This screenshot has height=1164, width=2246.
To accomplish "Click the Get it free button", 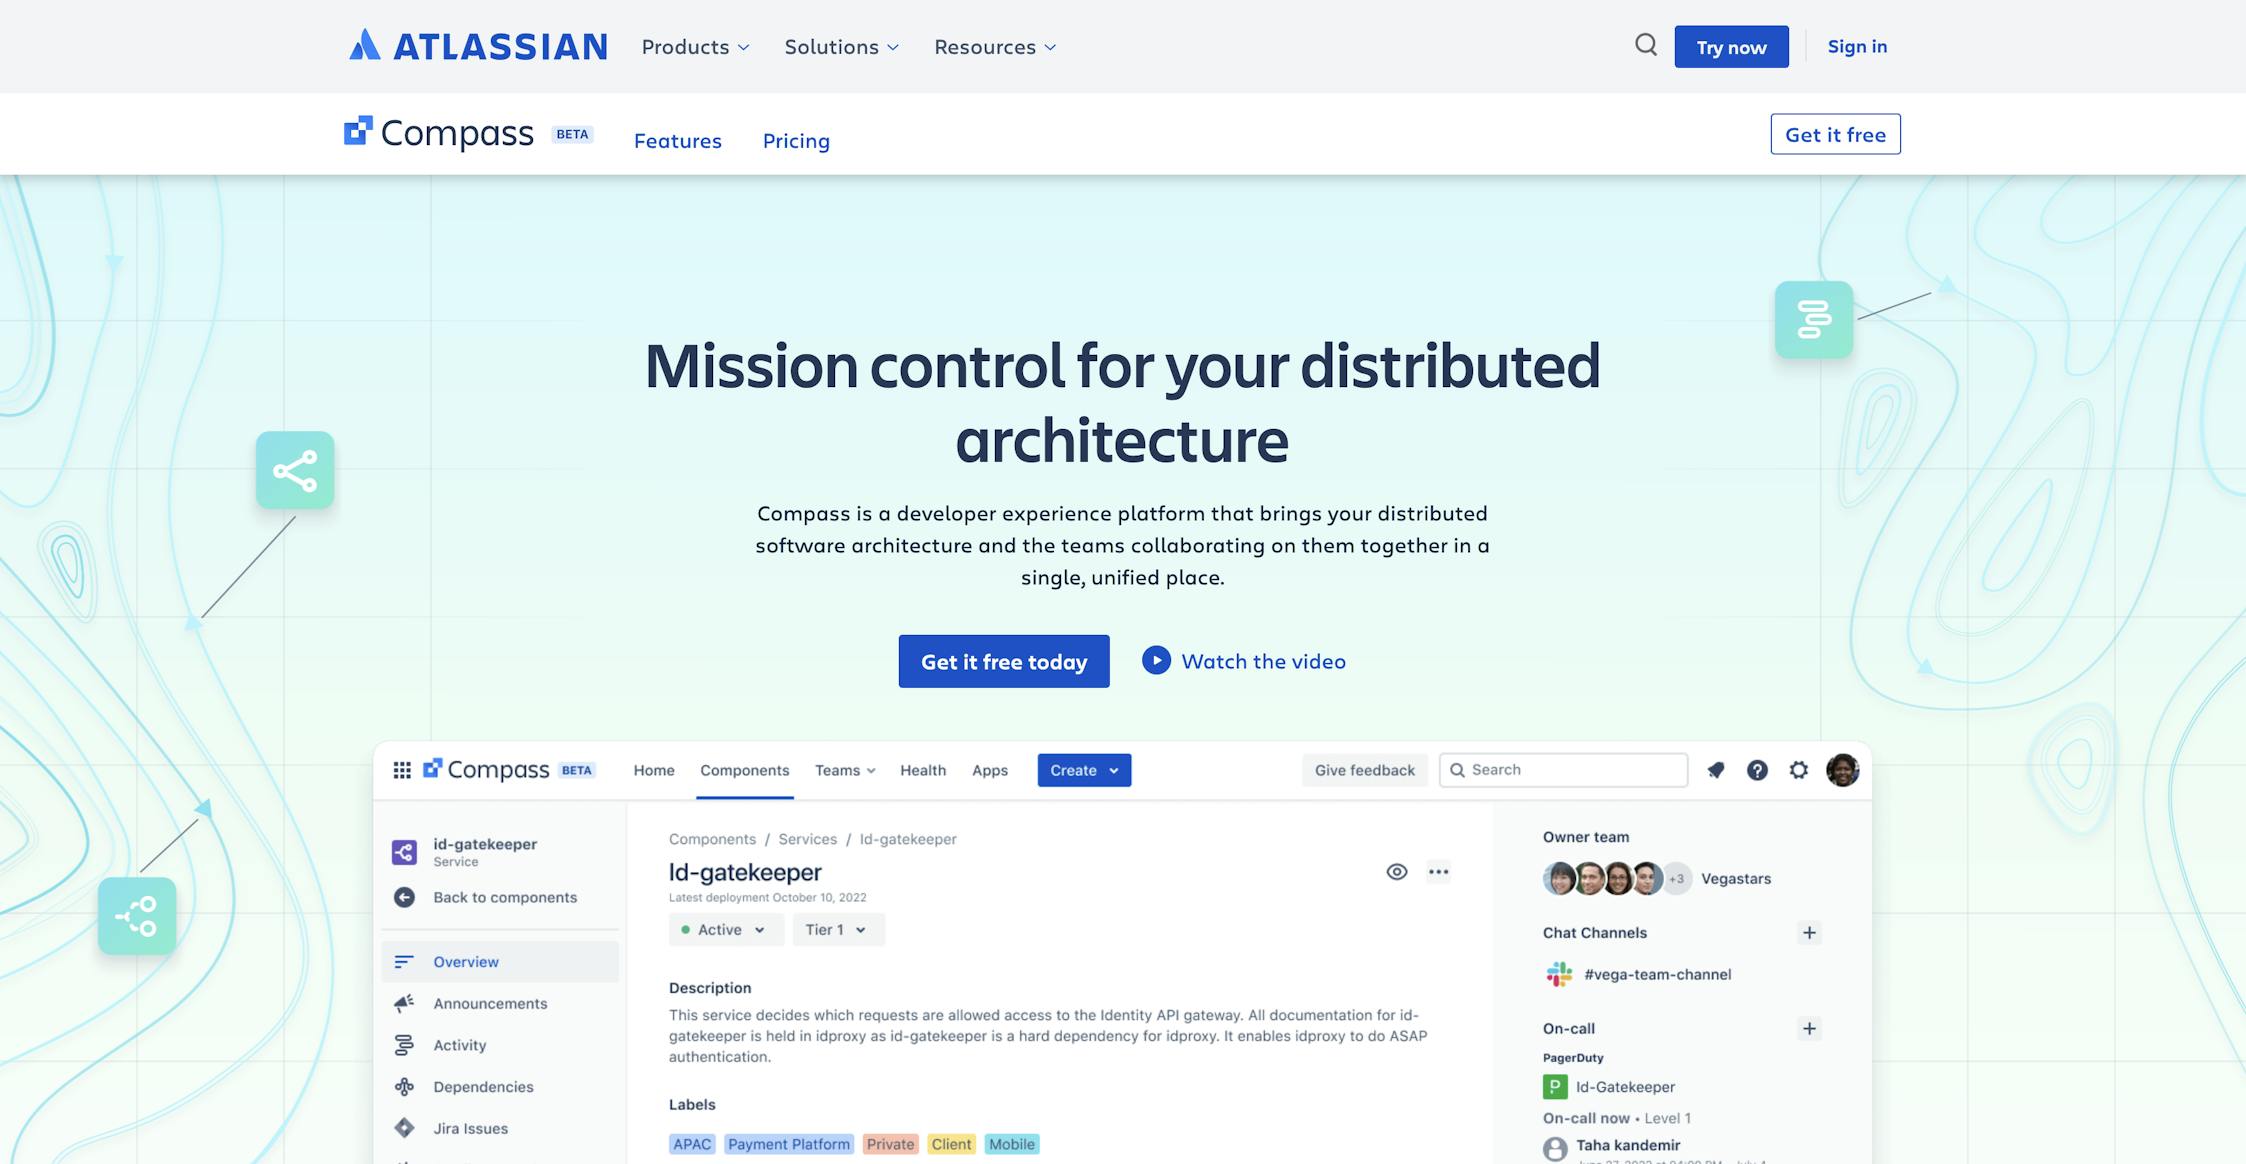I will pyautogui.click(x=1836, y=134).
